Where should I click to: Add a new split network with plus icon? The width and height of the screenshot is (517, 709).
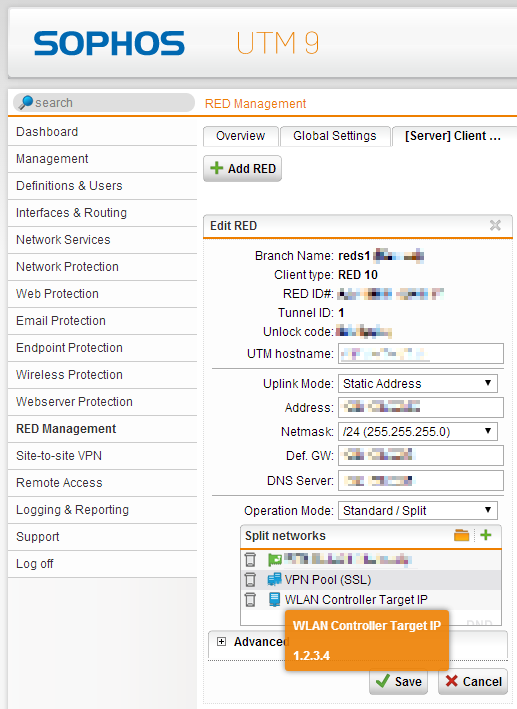pos(486,535)
